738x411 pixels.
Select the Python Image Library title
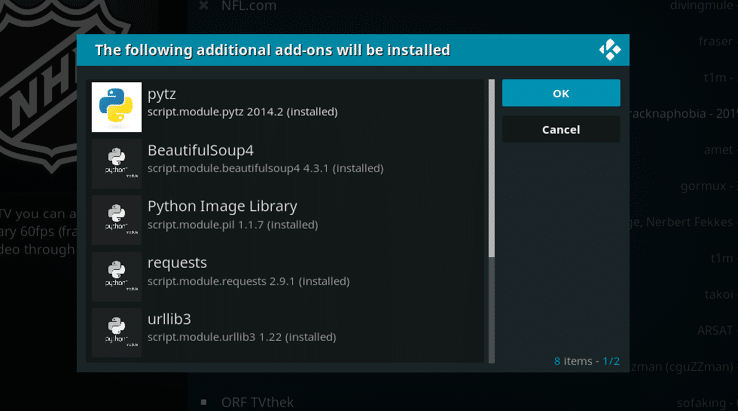point(222,206)
